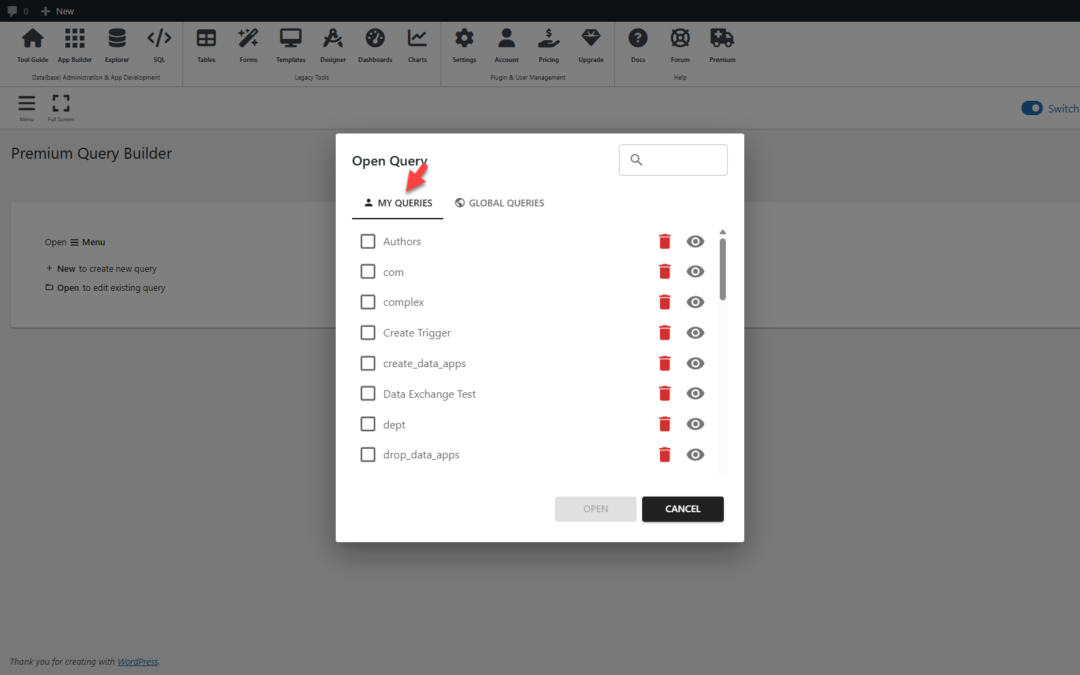Click the query list scrollbar thumb
The image size is (1080, 675).
click(723, 269)
